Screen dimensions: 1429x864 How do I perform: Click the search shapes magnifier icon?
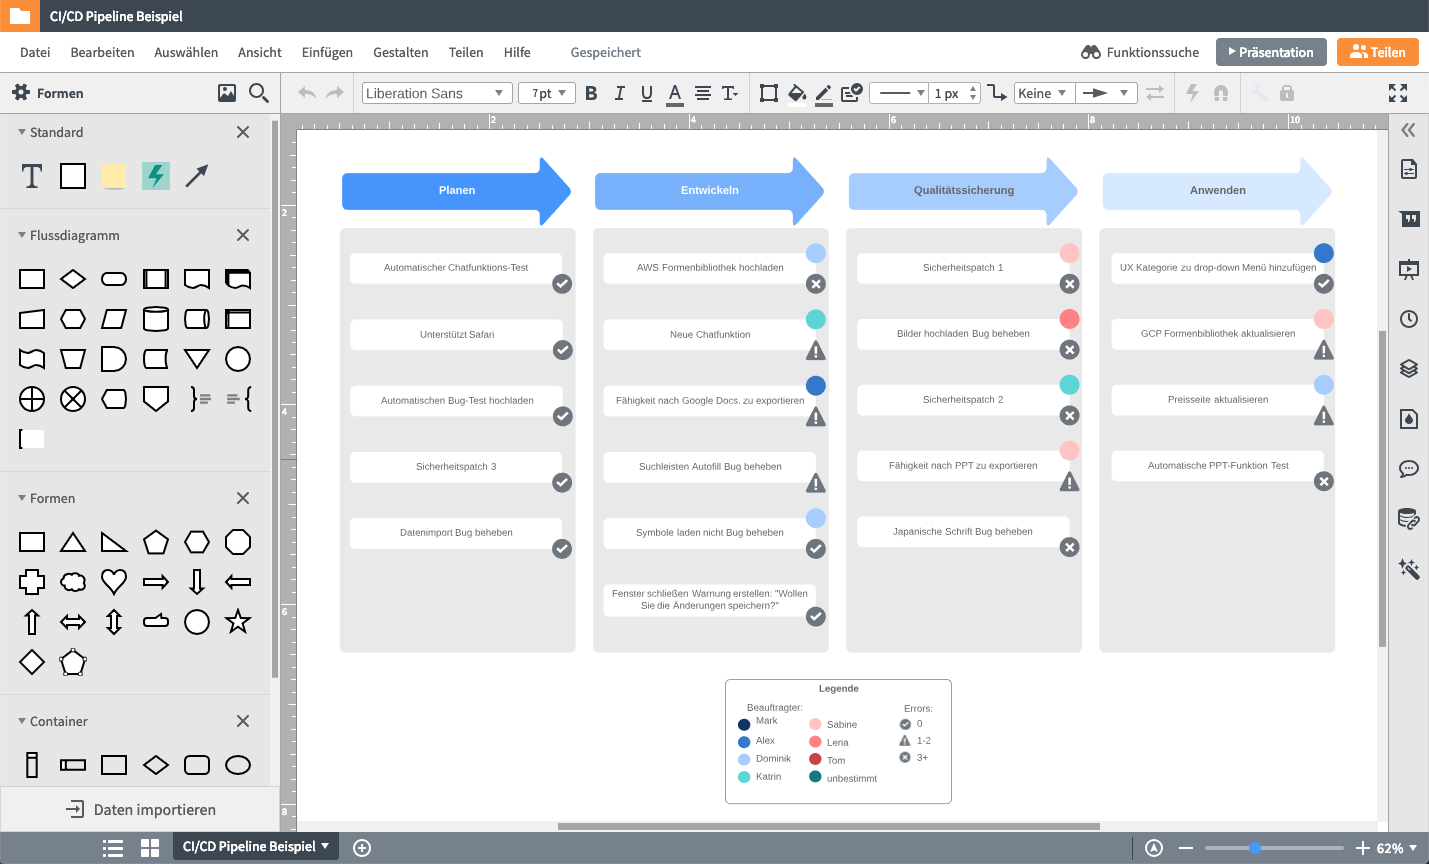(x=259, y=93)
